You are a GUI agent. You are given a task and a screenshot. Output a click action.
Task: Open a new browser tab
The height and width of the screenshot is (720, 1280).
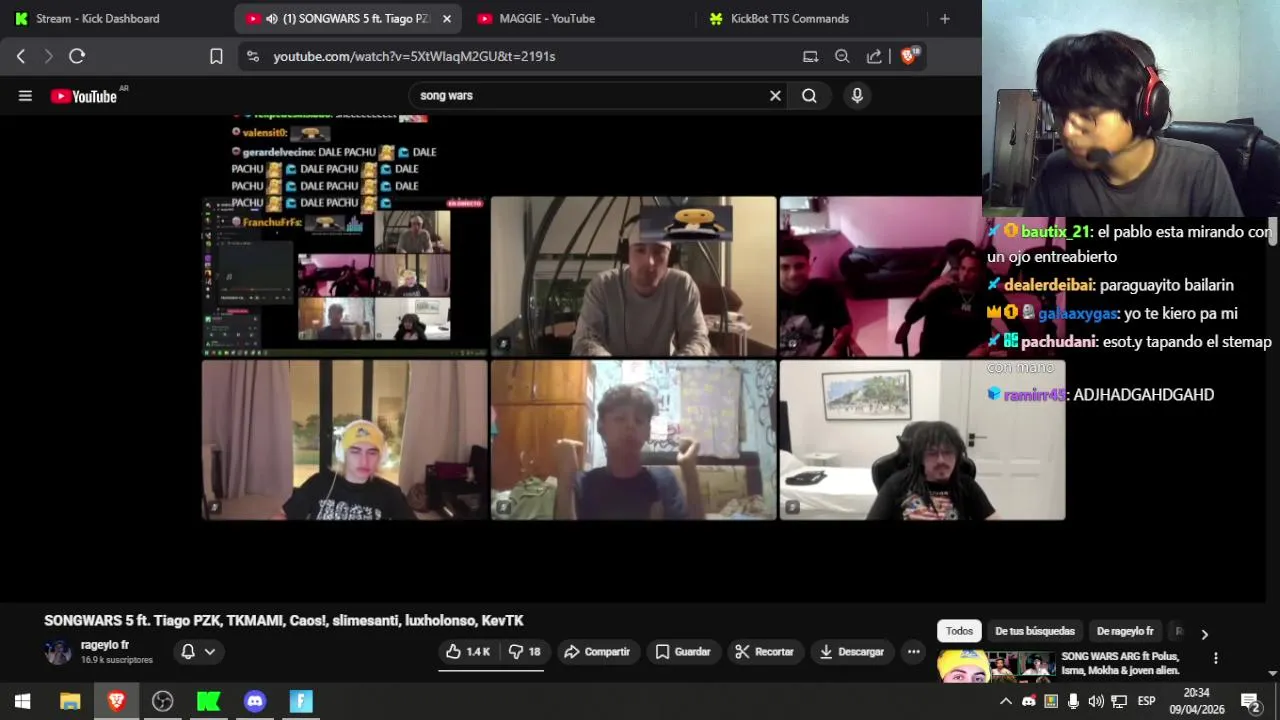click(945, 18)
